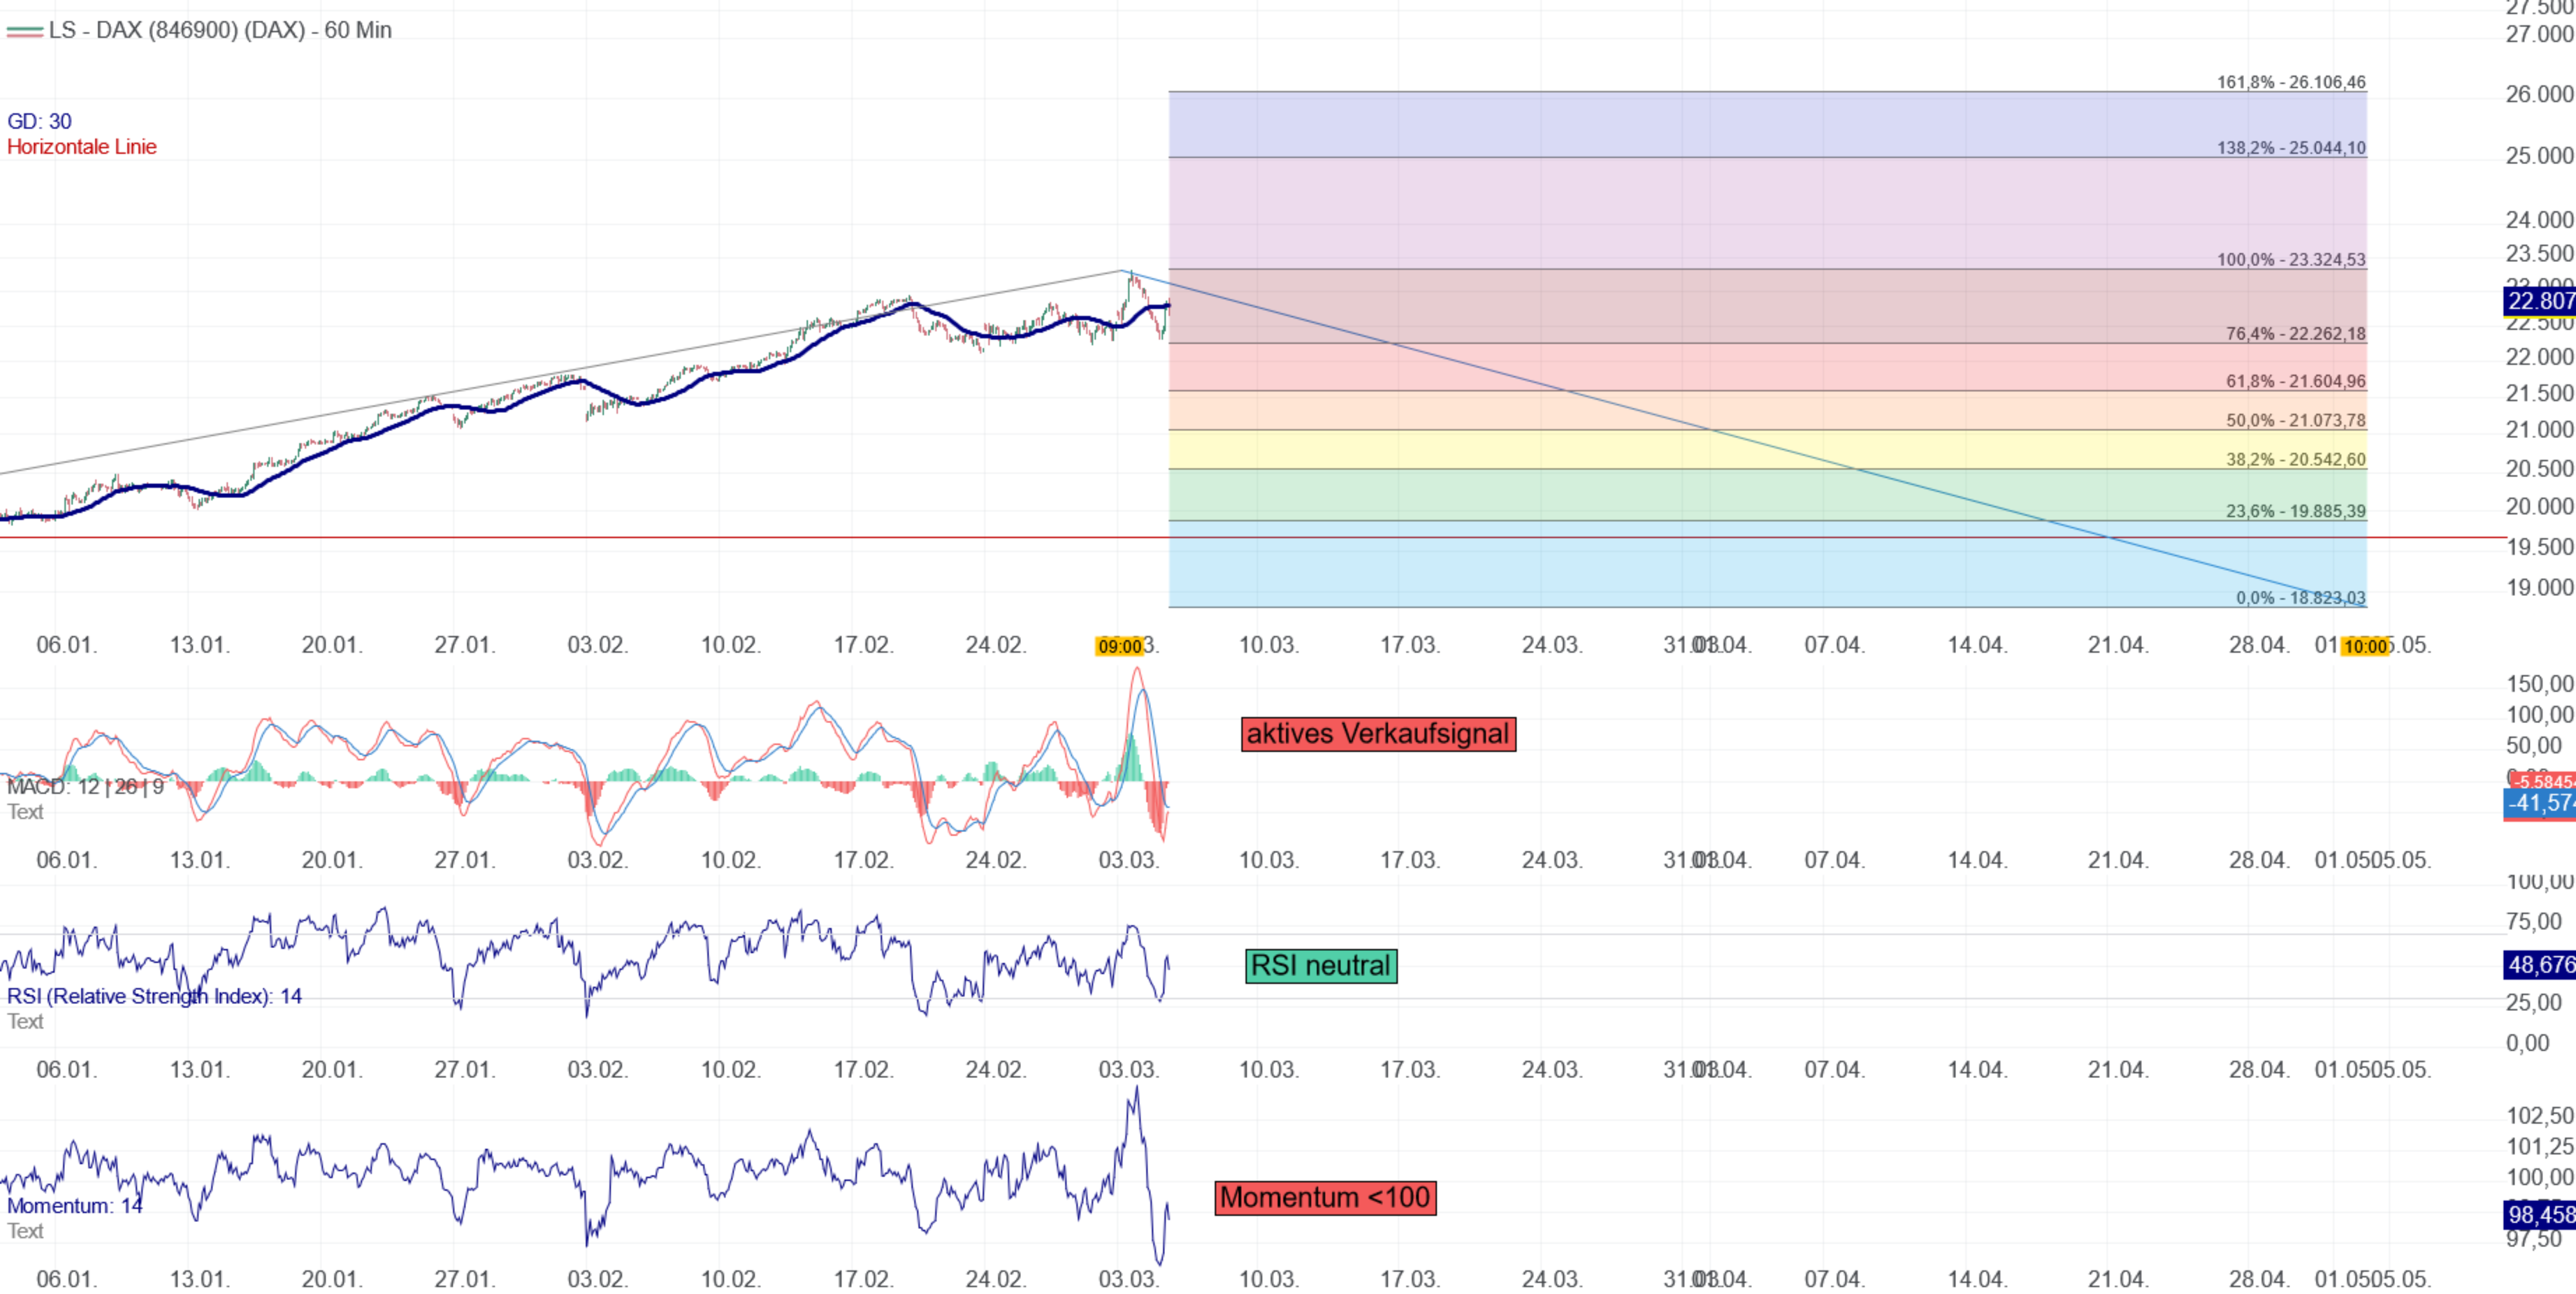Image resolution: width=2576 pixels, height=1294 pixels.
Task: Click the 50,0% - 21.073,78 Fibonacci label
Action: (2295, 420)
